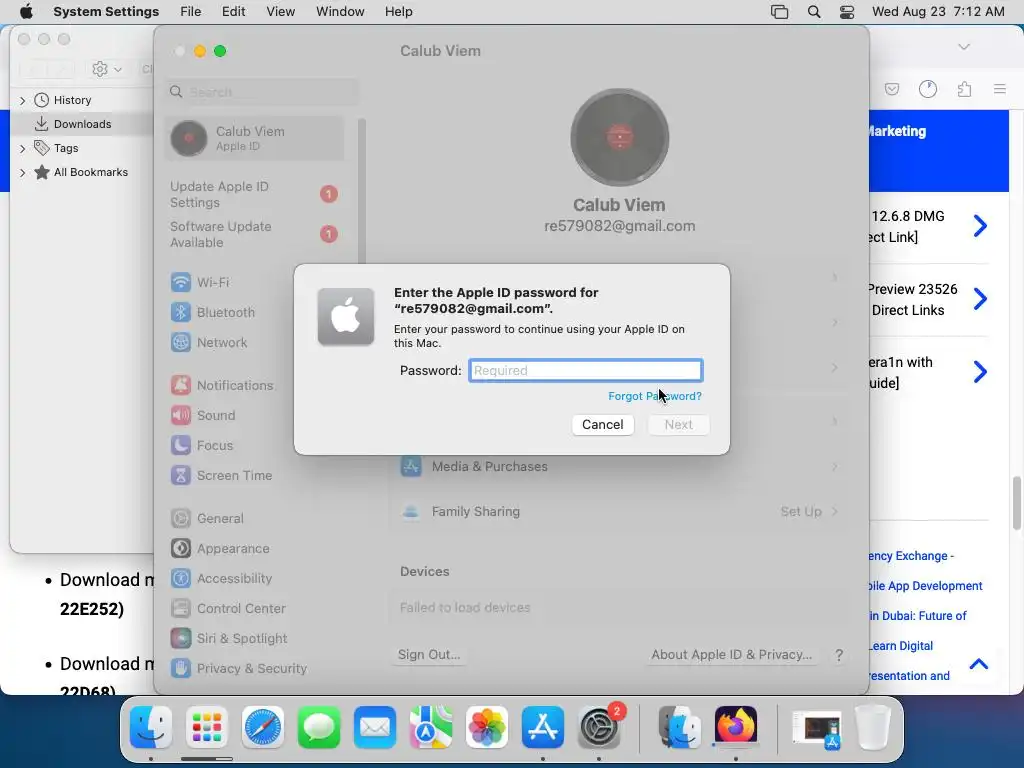Viewport: 1024px width, 768px height.
Task: Open Messages app in Dock
Action: tap(319, 727)
